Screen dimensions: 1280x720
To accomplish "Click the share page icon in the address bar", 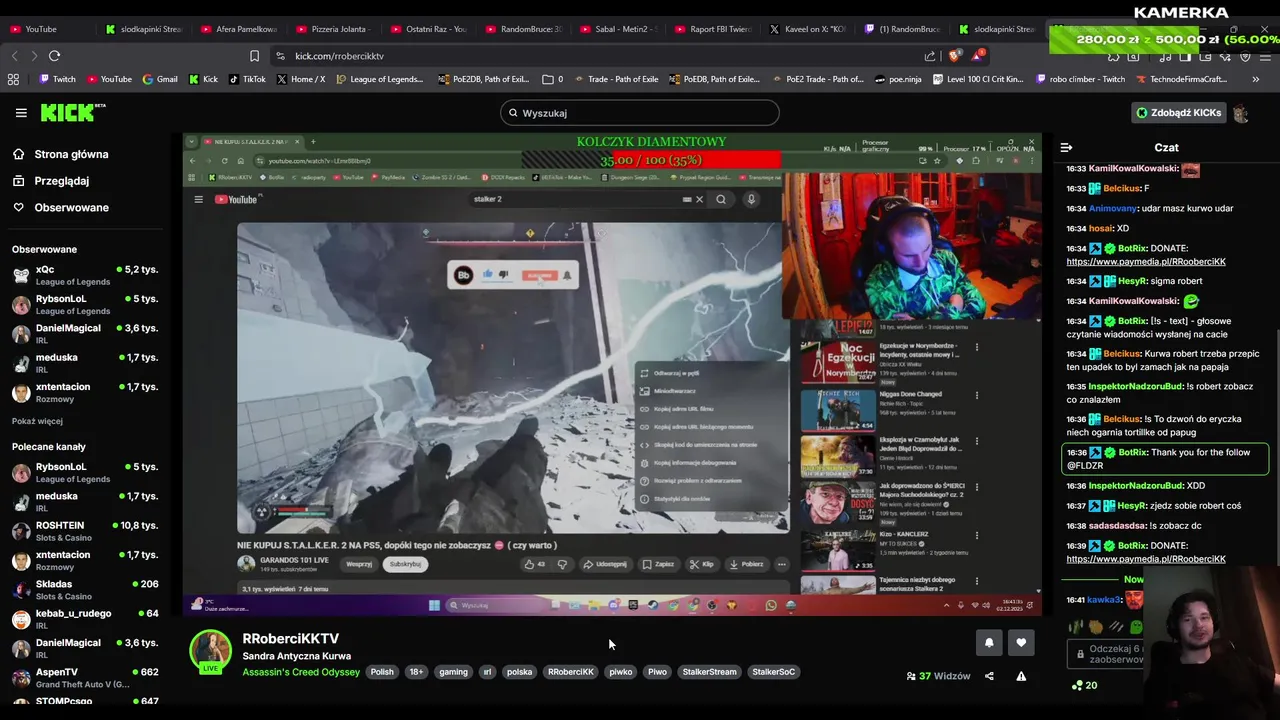I will pos(930,56).
